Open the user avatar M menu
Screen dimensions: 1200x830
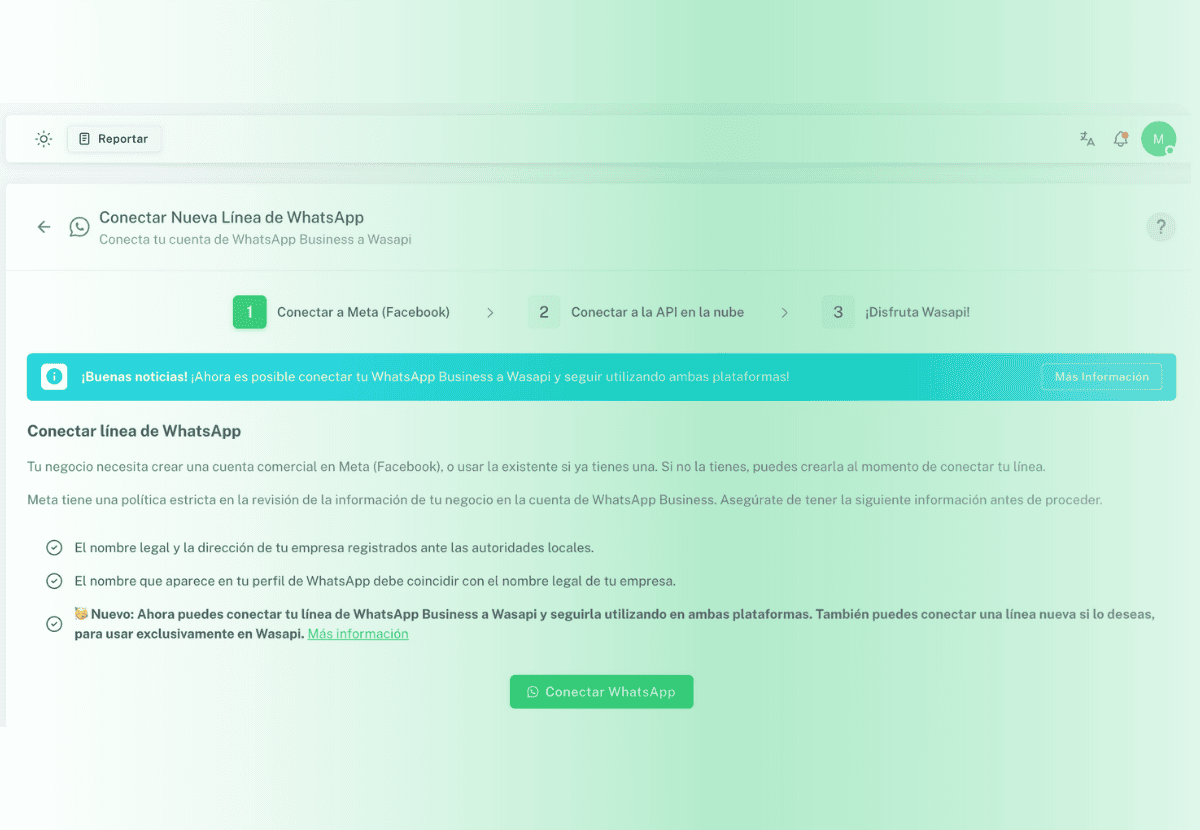click(x=1158, y=139)
